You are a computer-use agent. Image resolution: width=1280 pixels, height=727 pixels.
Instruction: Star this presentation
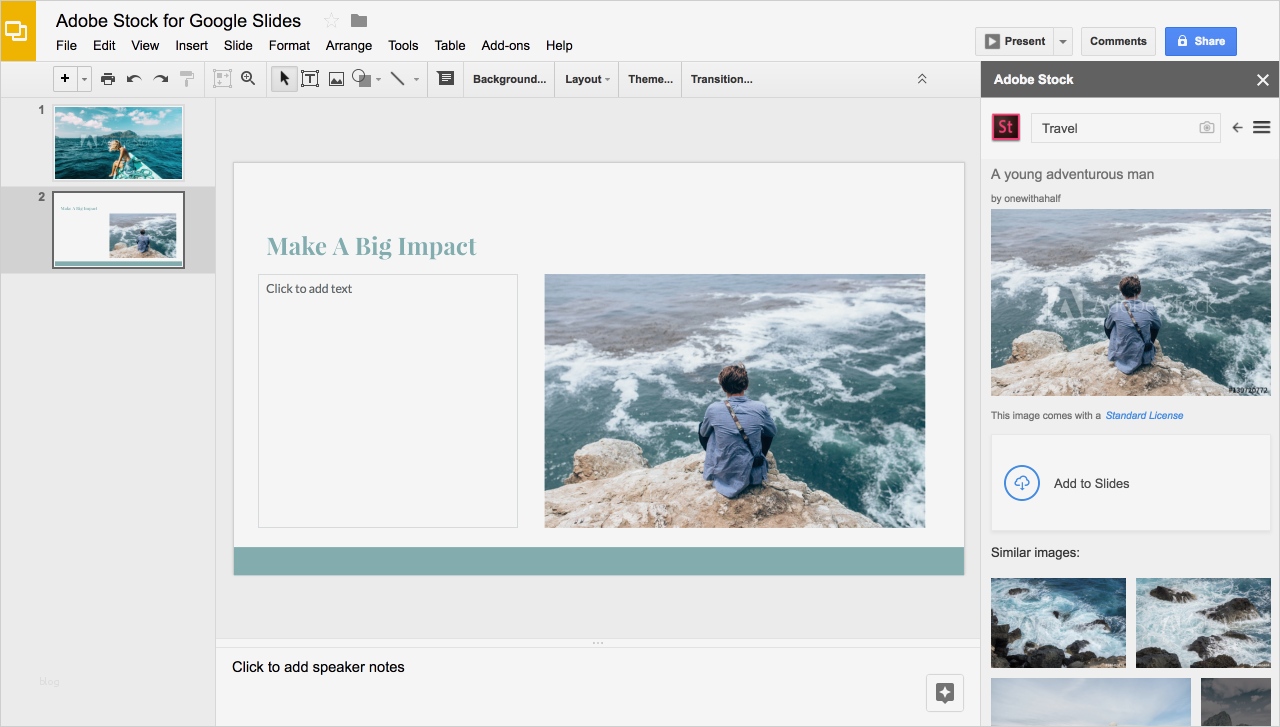331,21
